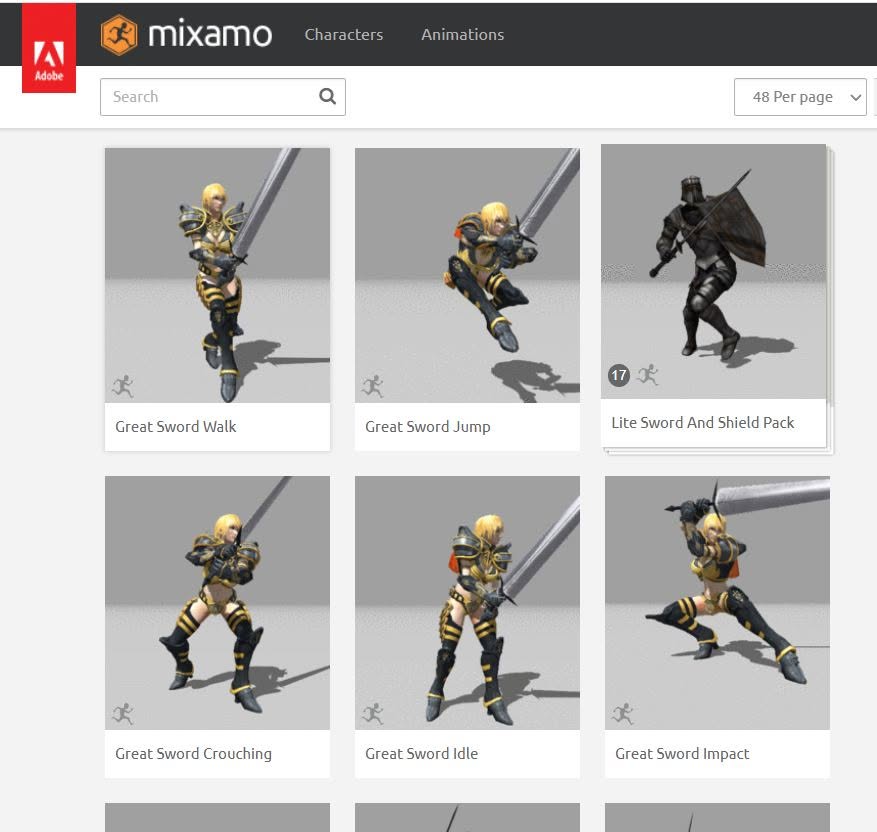Select the Great Sword Idle thumbnail

pos(468,603)
